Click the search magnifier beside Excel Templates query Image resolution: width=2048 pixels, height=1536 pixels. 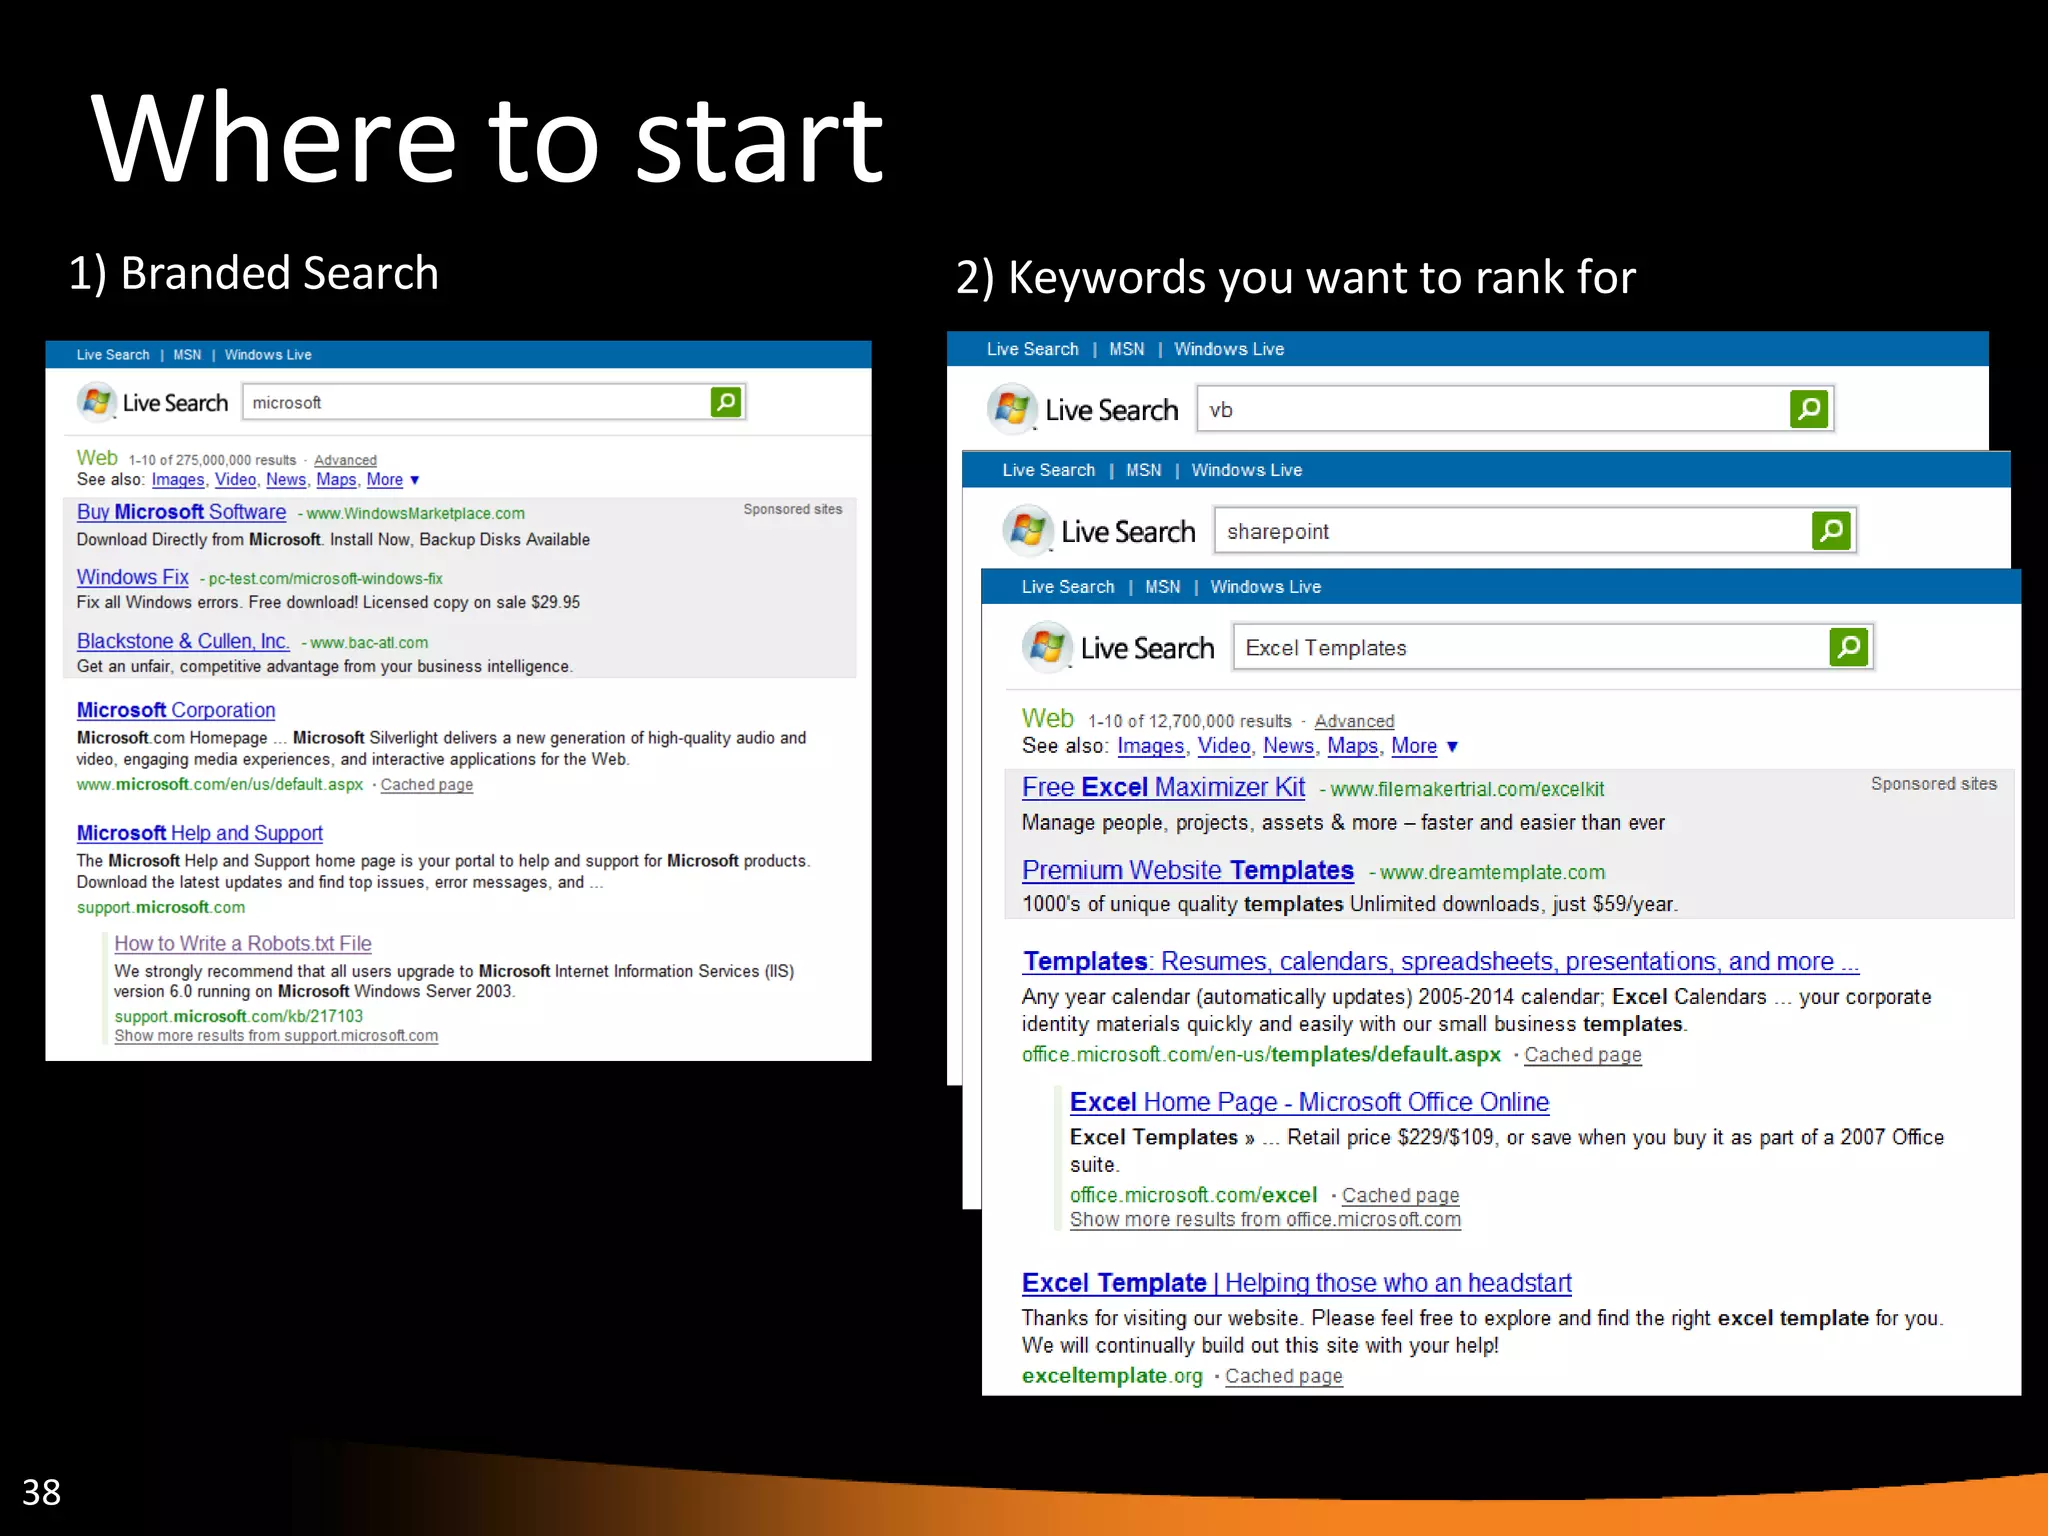pos(1849,647)
